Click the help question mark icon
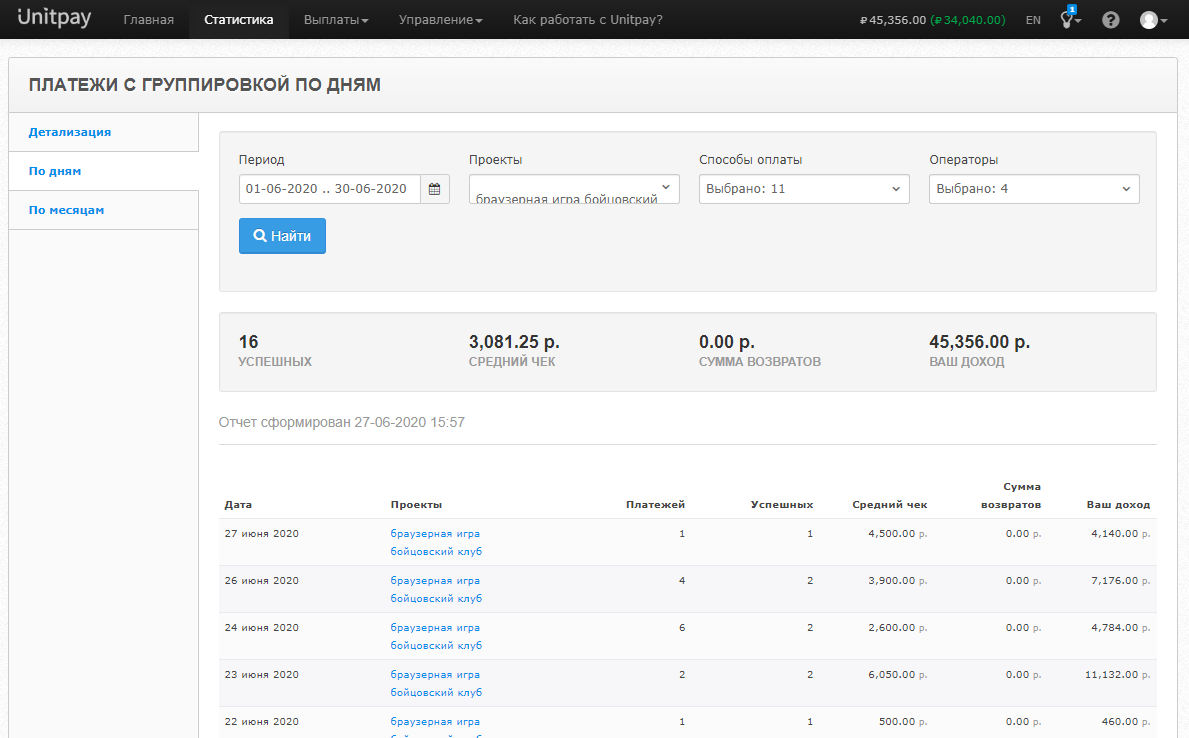1189x738 pixels. [x=1110, y=20]
